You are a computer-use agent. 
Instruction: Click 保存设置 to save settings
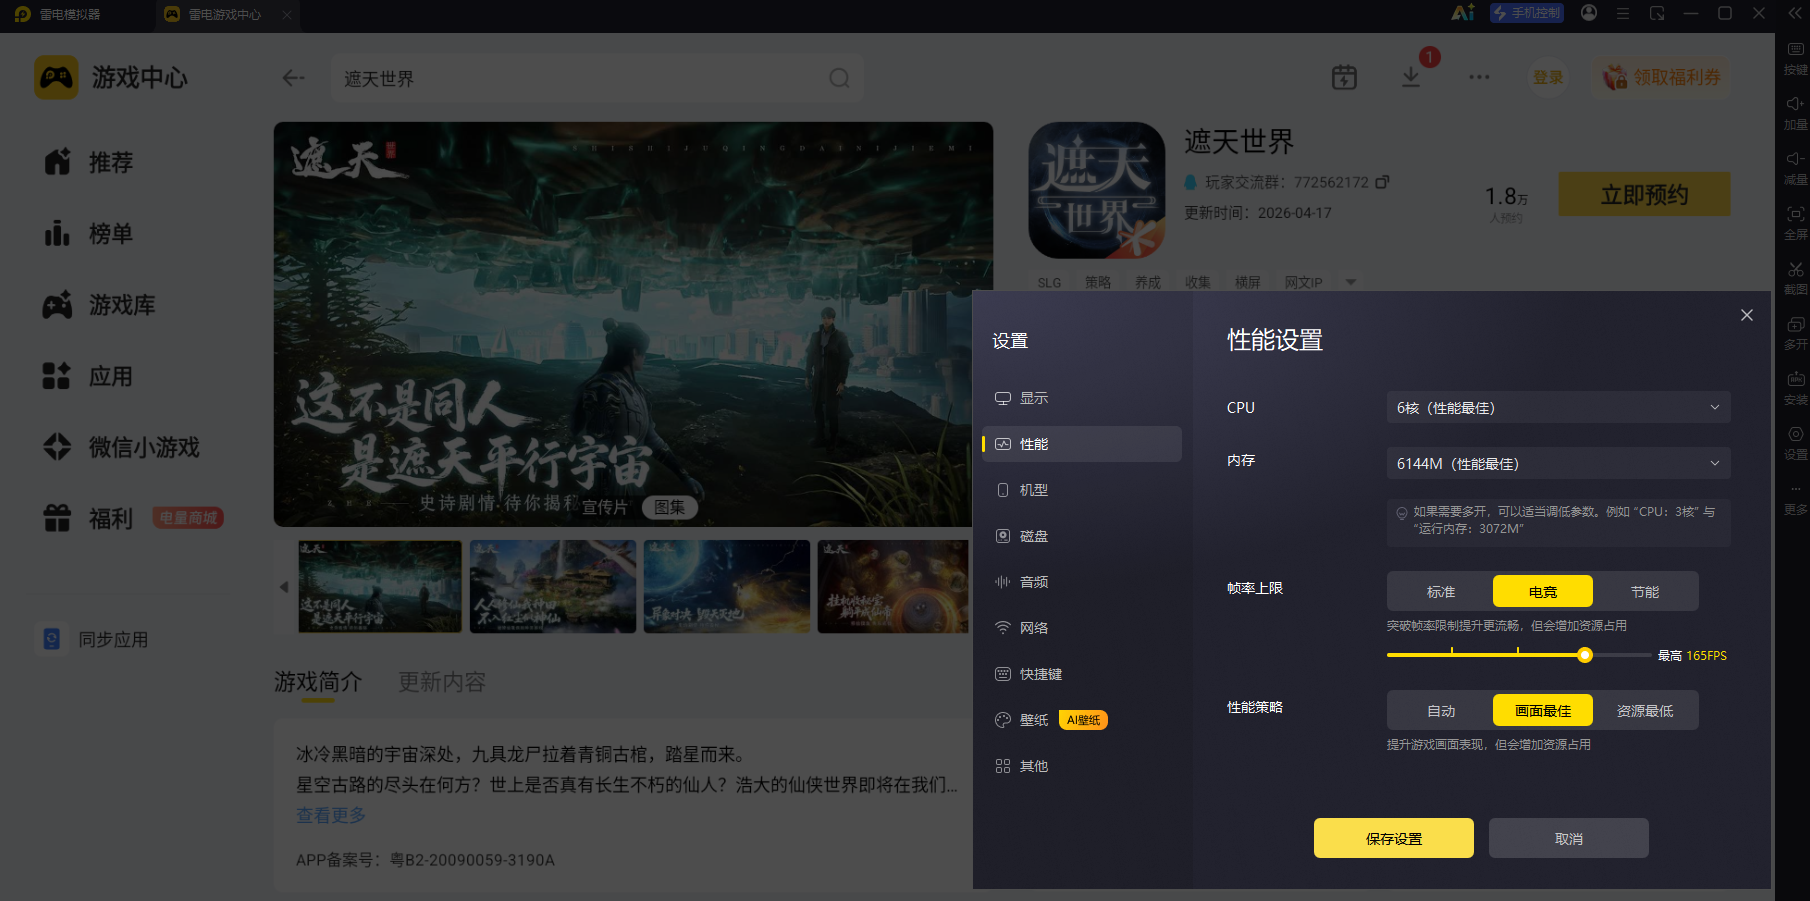[x=1394, y=838]
